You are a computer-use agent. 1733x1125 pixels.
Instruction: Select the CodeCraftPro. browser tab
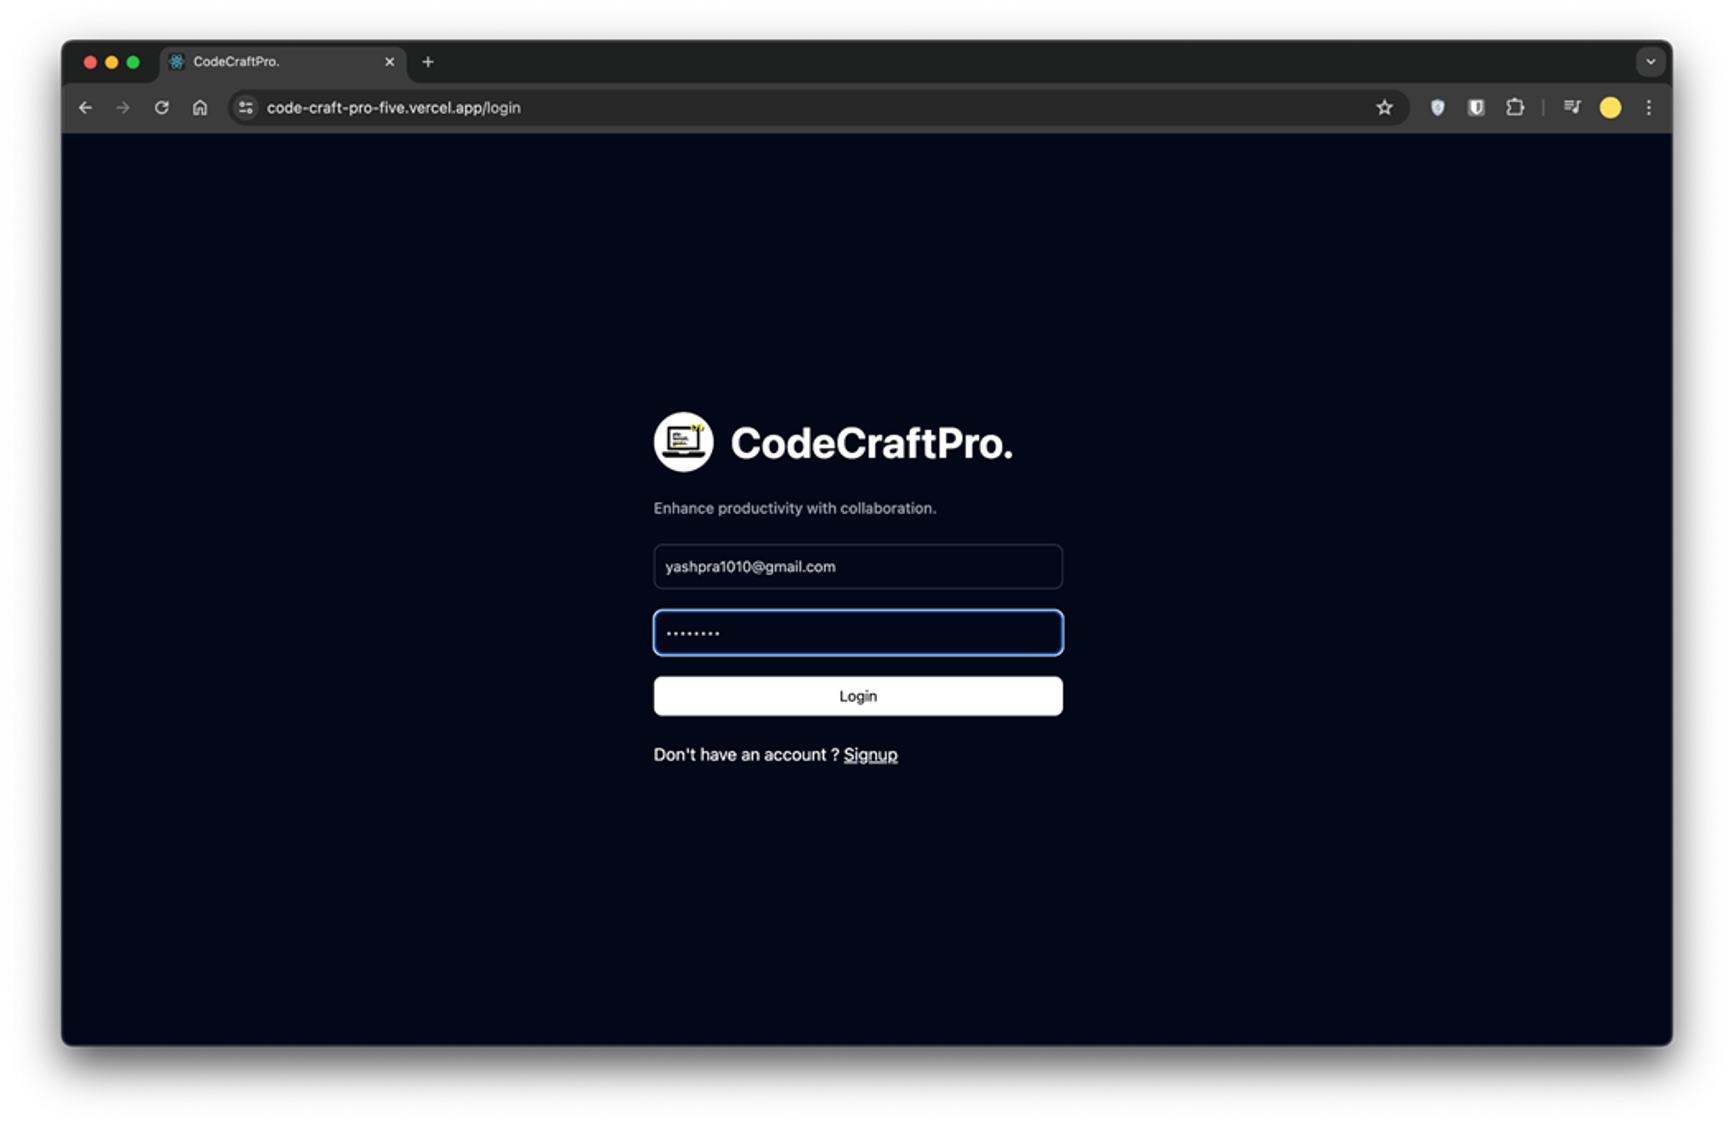pos(283,62)
